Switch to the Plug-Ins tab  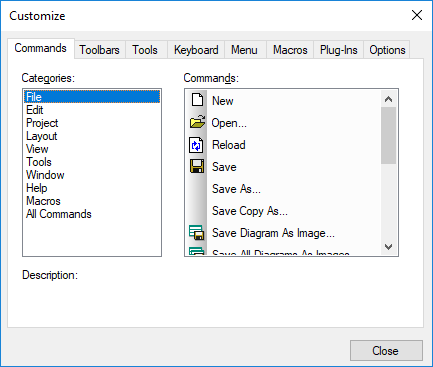point(338,50)
